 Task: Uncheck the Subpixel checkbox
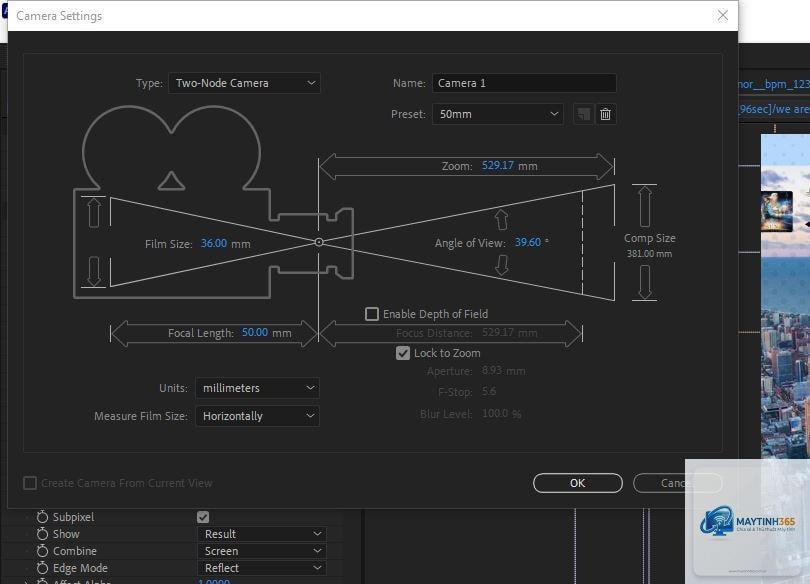pyautogui.click(x=203, y=517)
